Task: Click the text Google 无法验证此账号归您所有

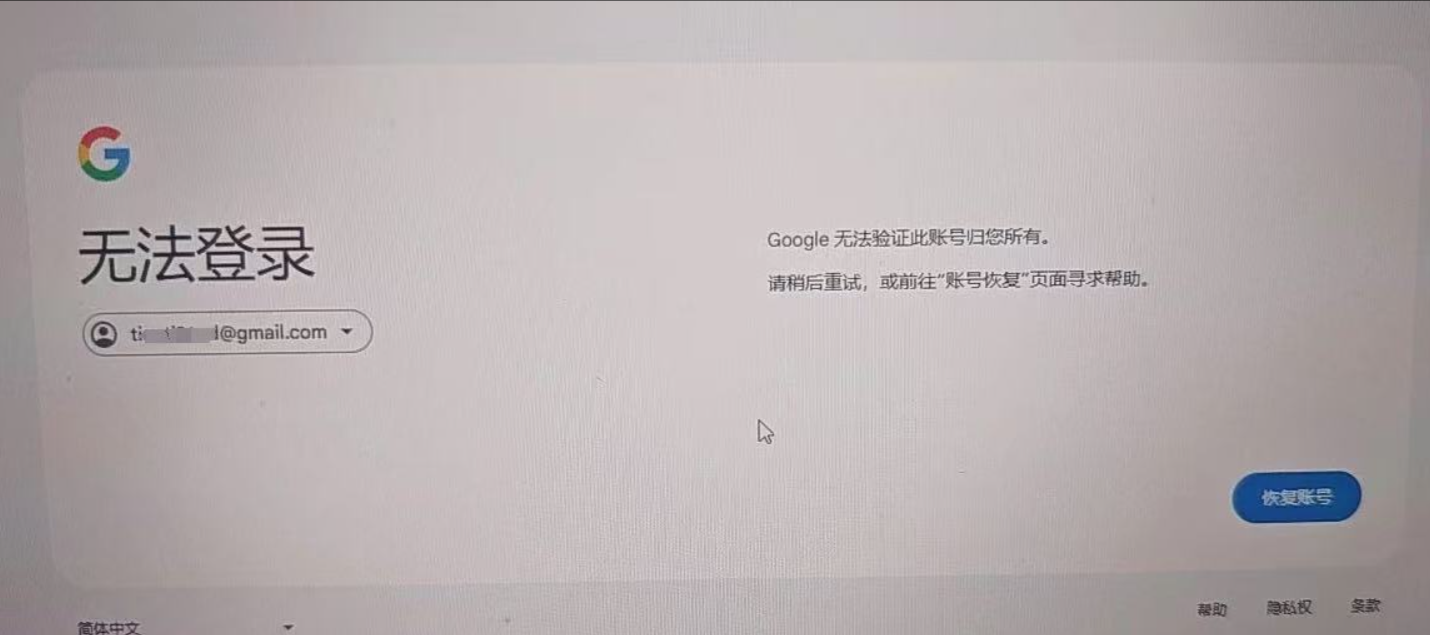Action: pos(912,239)
